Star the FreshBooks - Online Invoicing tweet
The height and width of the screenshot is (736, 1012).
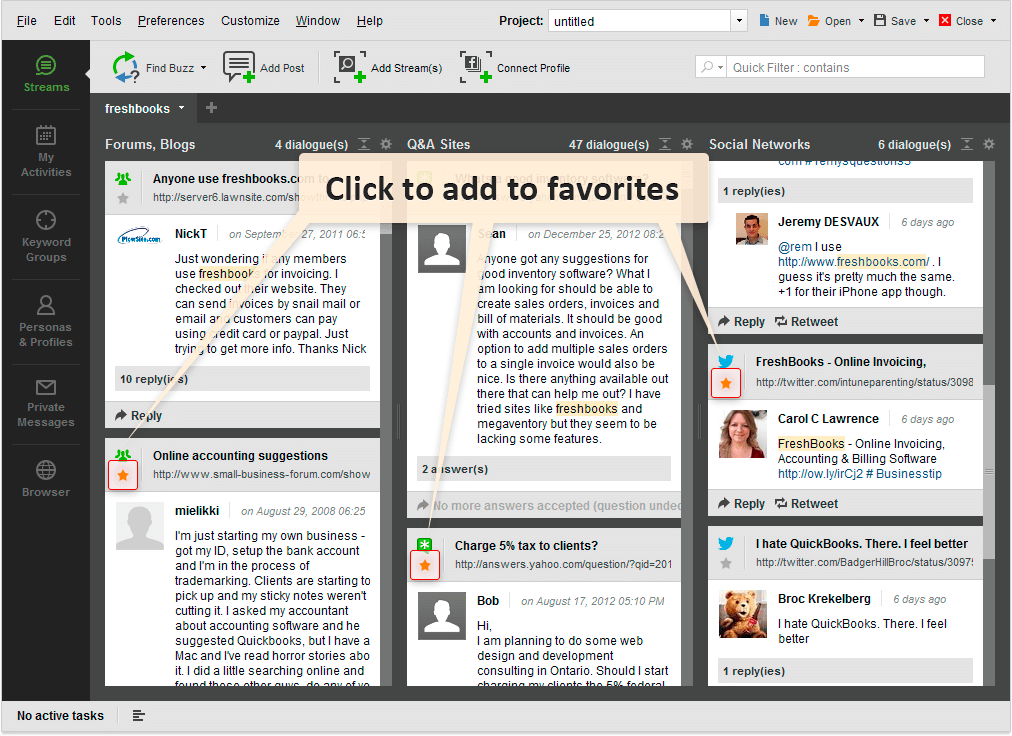726,383
